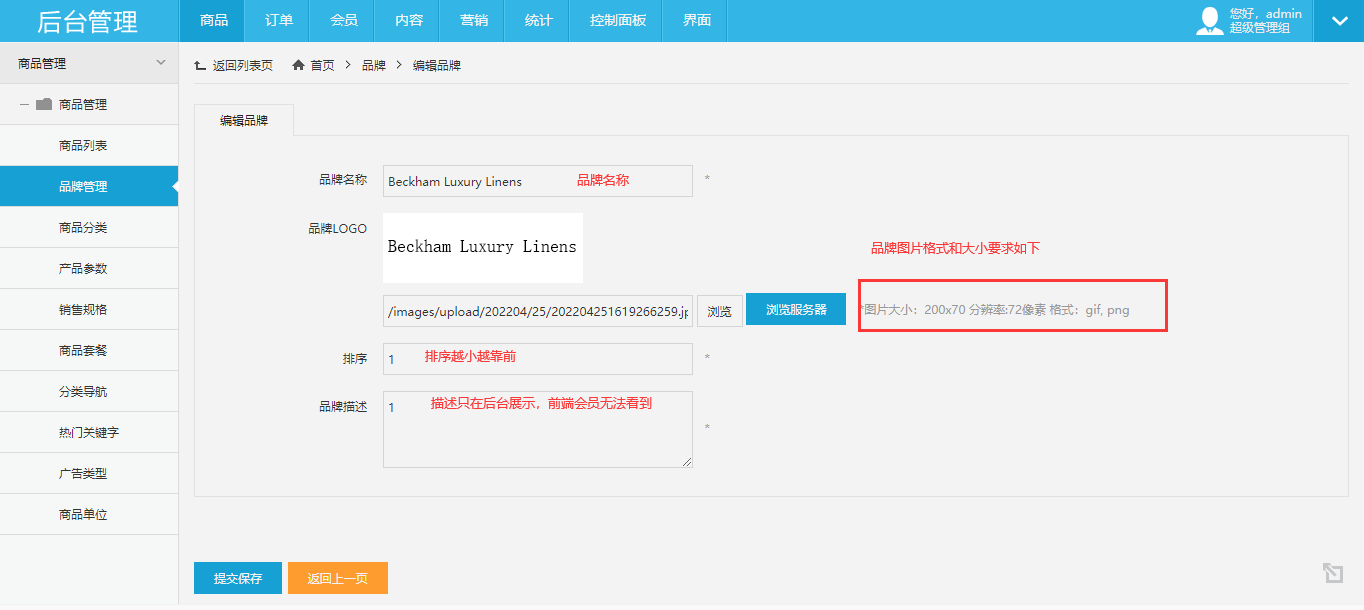Click the 编辑品牌 breadcrumb text
Screen dimensions: 1364x610
437,65
